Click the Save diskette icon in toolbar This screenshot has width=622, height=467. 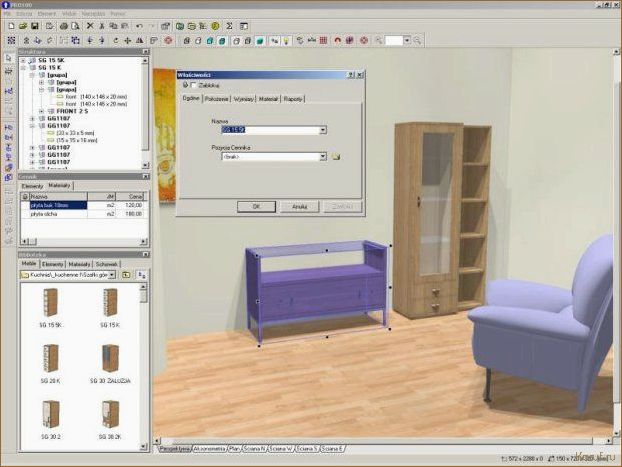coord(37,25)
